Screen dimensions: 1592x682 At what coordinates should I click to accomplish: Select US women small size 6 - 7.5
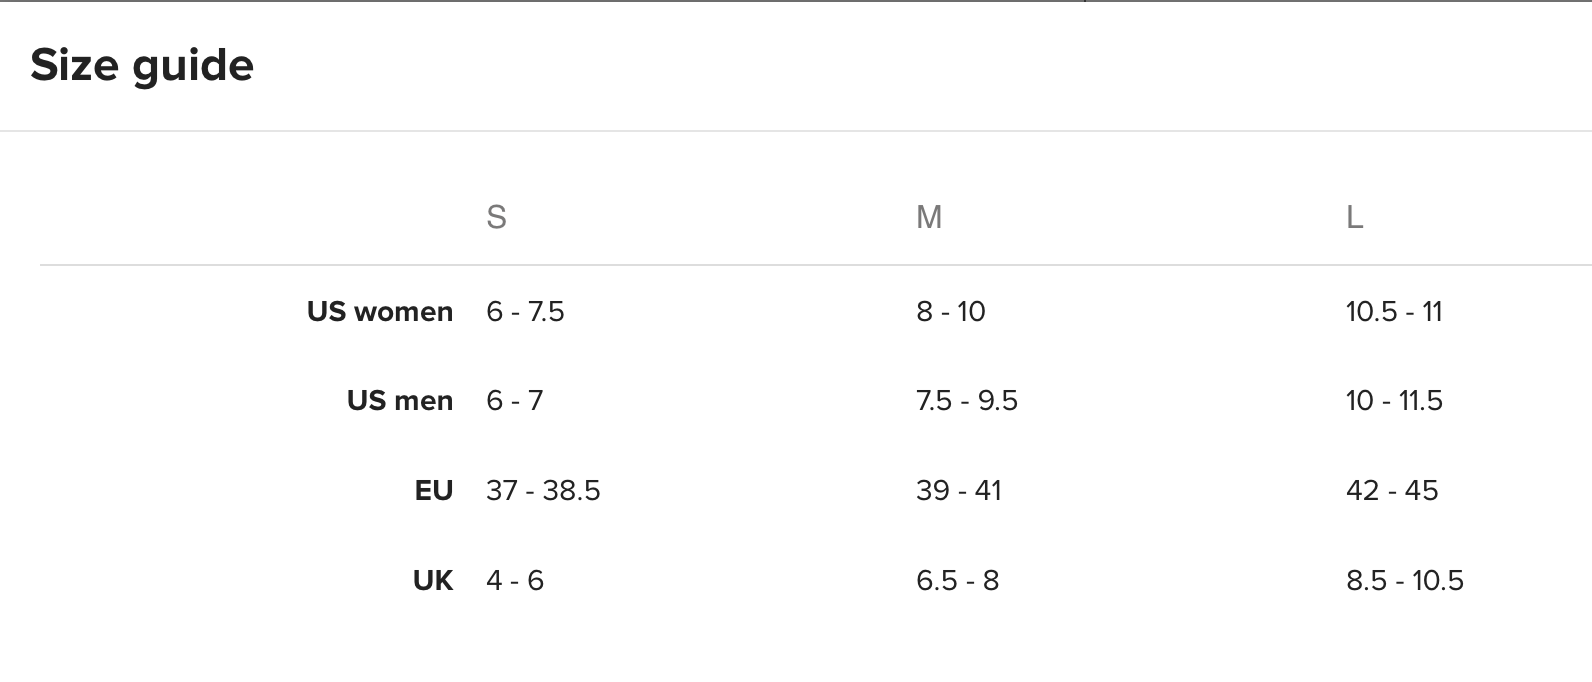click(x=525, y=312)
